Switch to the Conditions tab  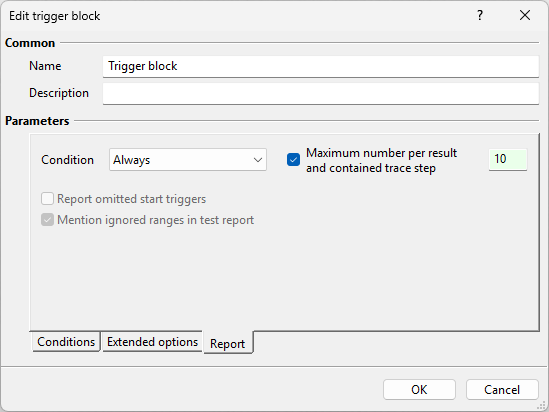click(x=66, y=342)
